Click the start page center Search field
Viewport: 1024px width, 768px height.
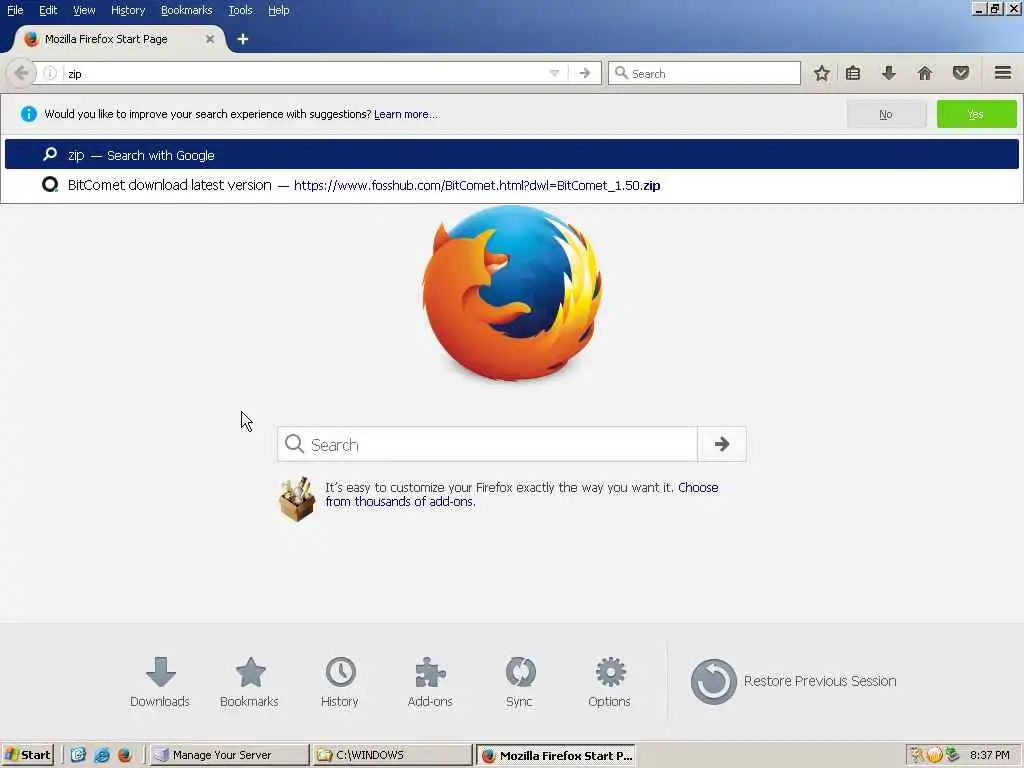[x=487, y=444]
